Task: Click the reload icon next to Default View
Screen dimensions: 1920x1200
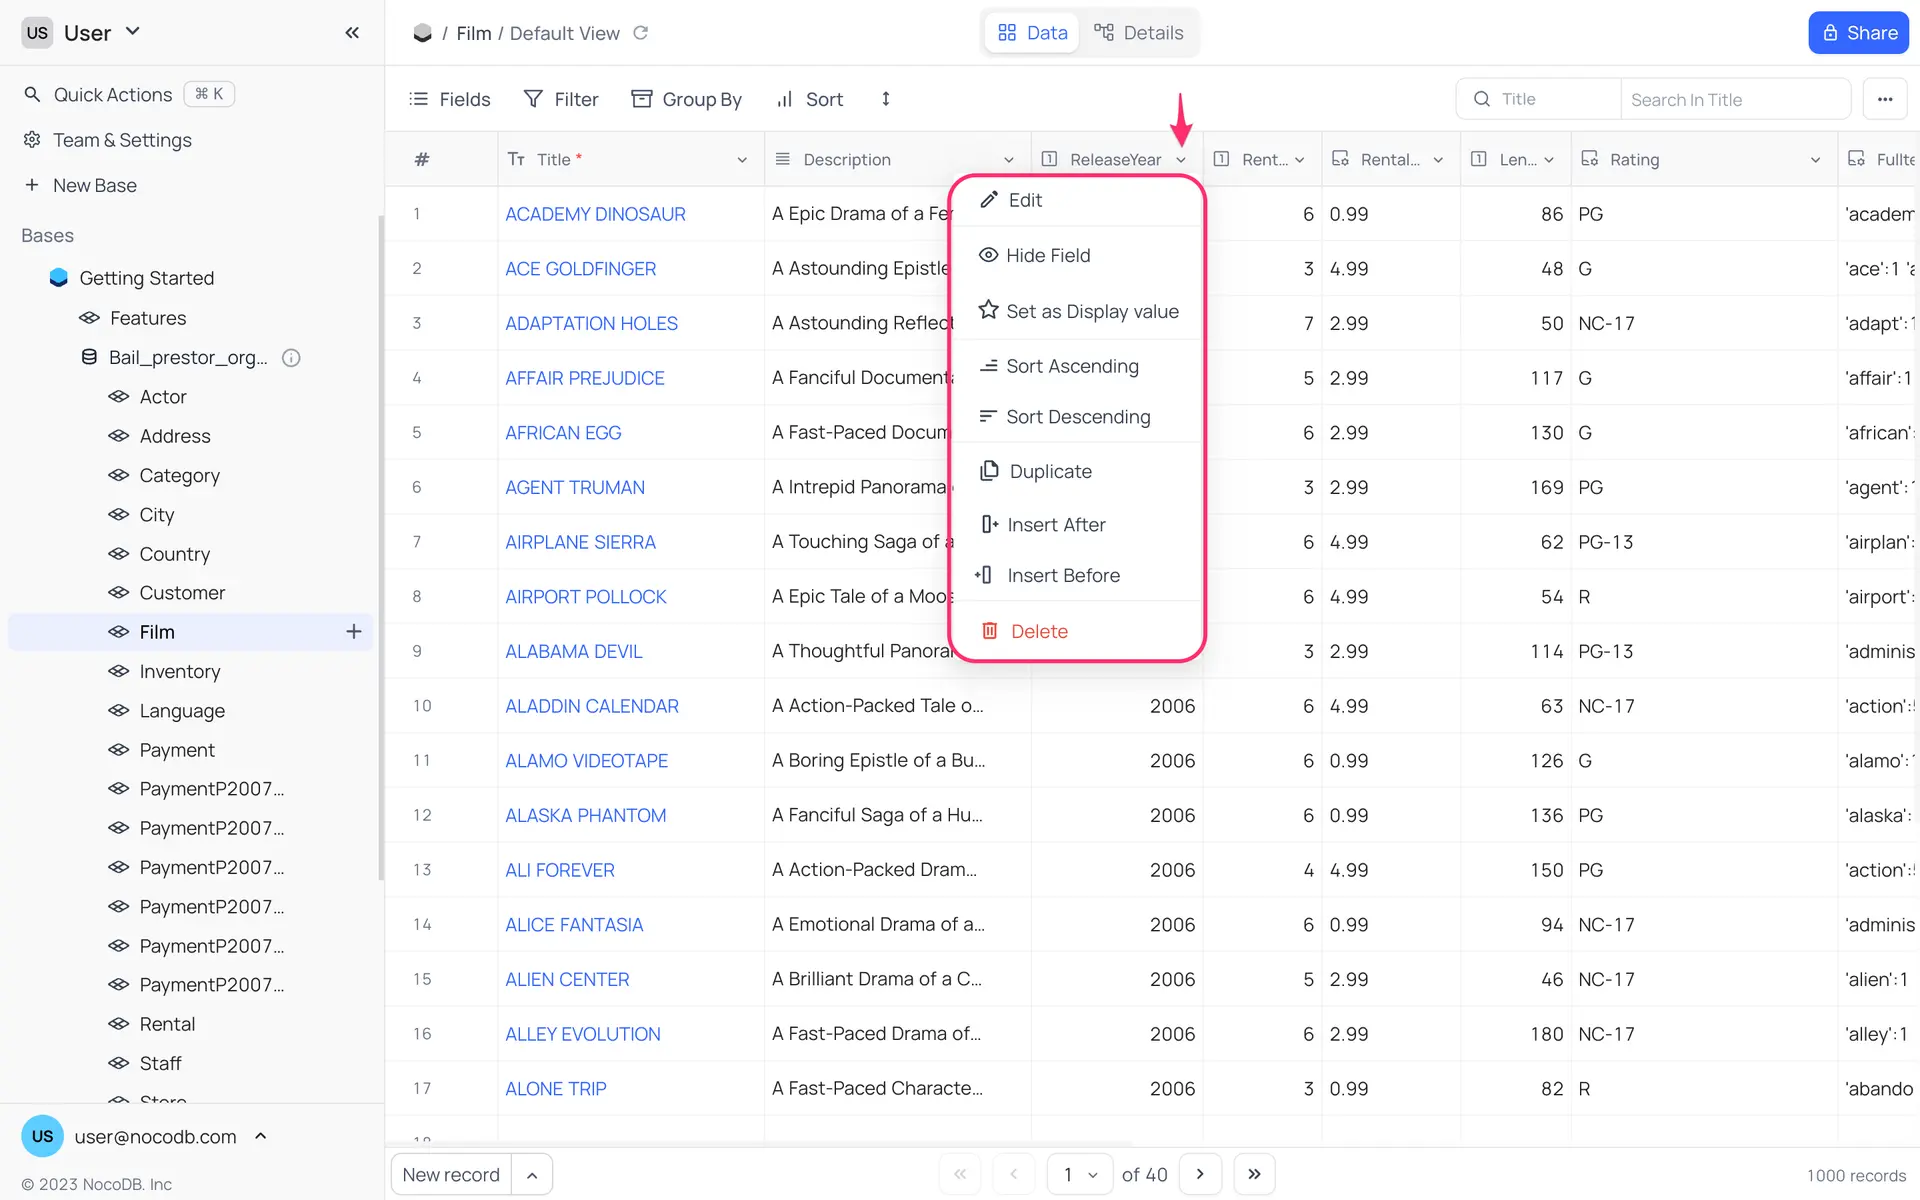Action: tap(641, 33)
